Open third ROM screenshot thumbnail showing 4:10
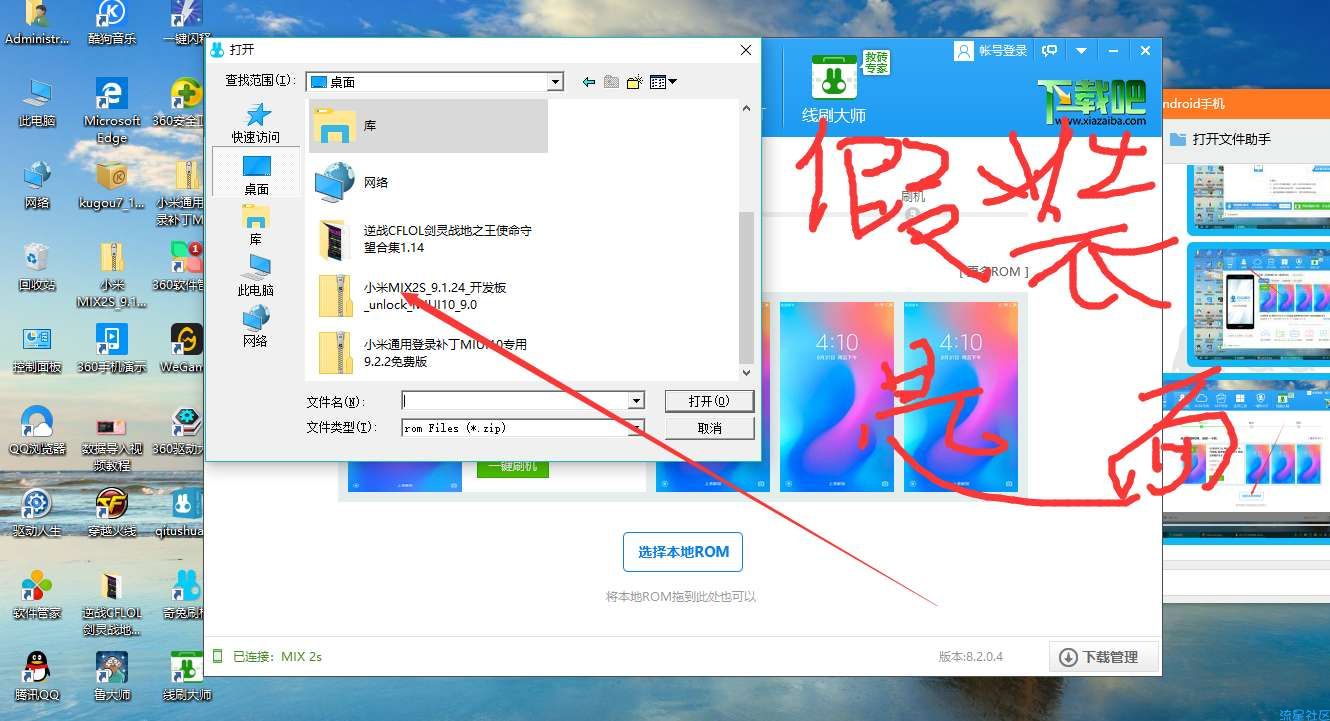 point(837,397)
